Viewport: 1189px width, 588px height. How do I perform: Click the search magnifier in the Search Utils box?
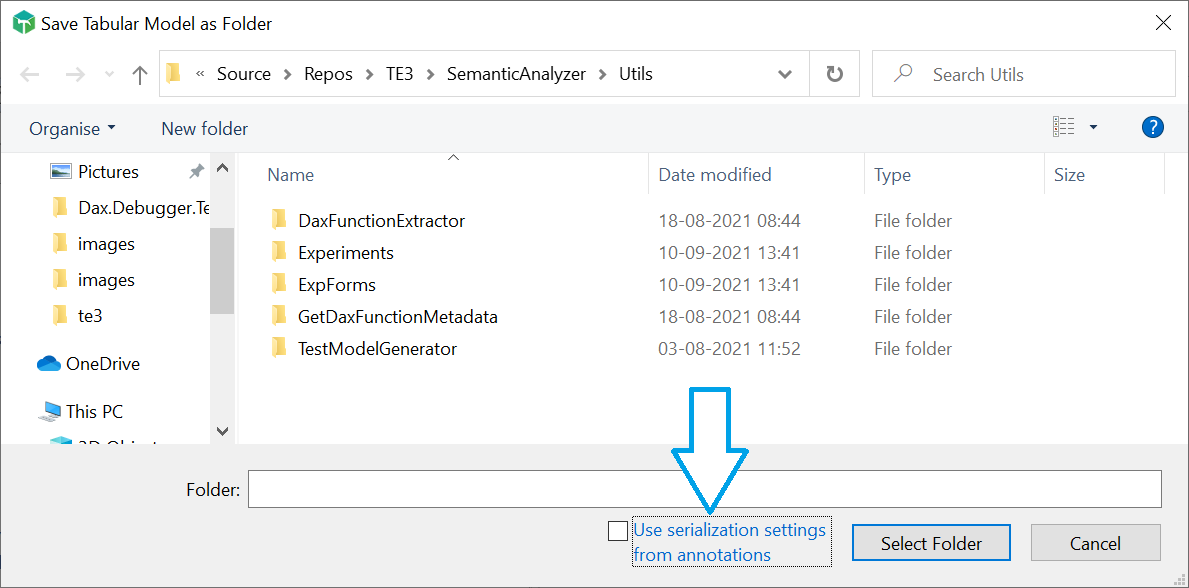click(905, 73)
